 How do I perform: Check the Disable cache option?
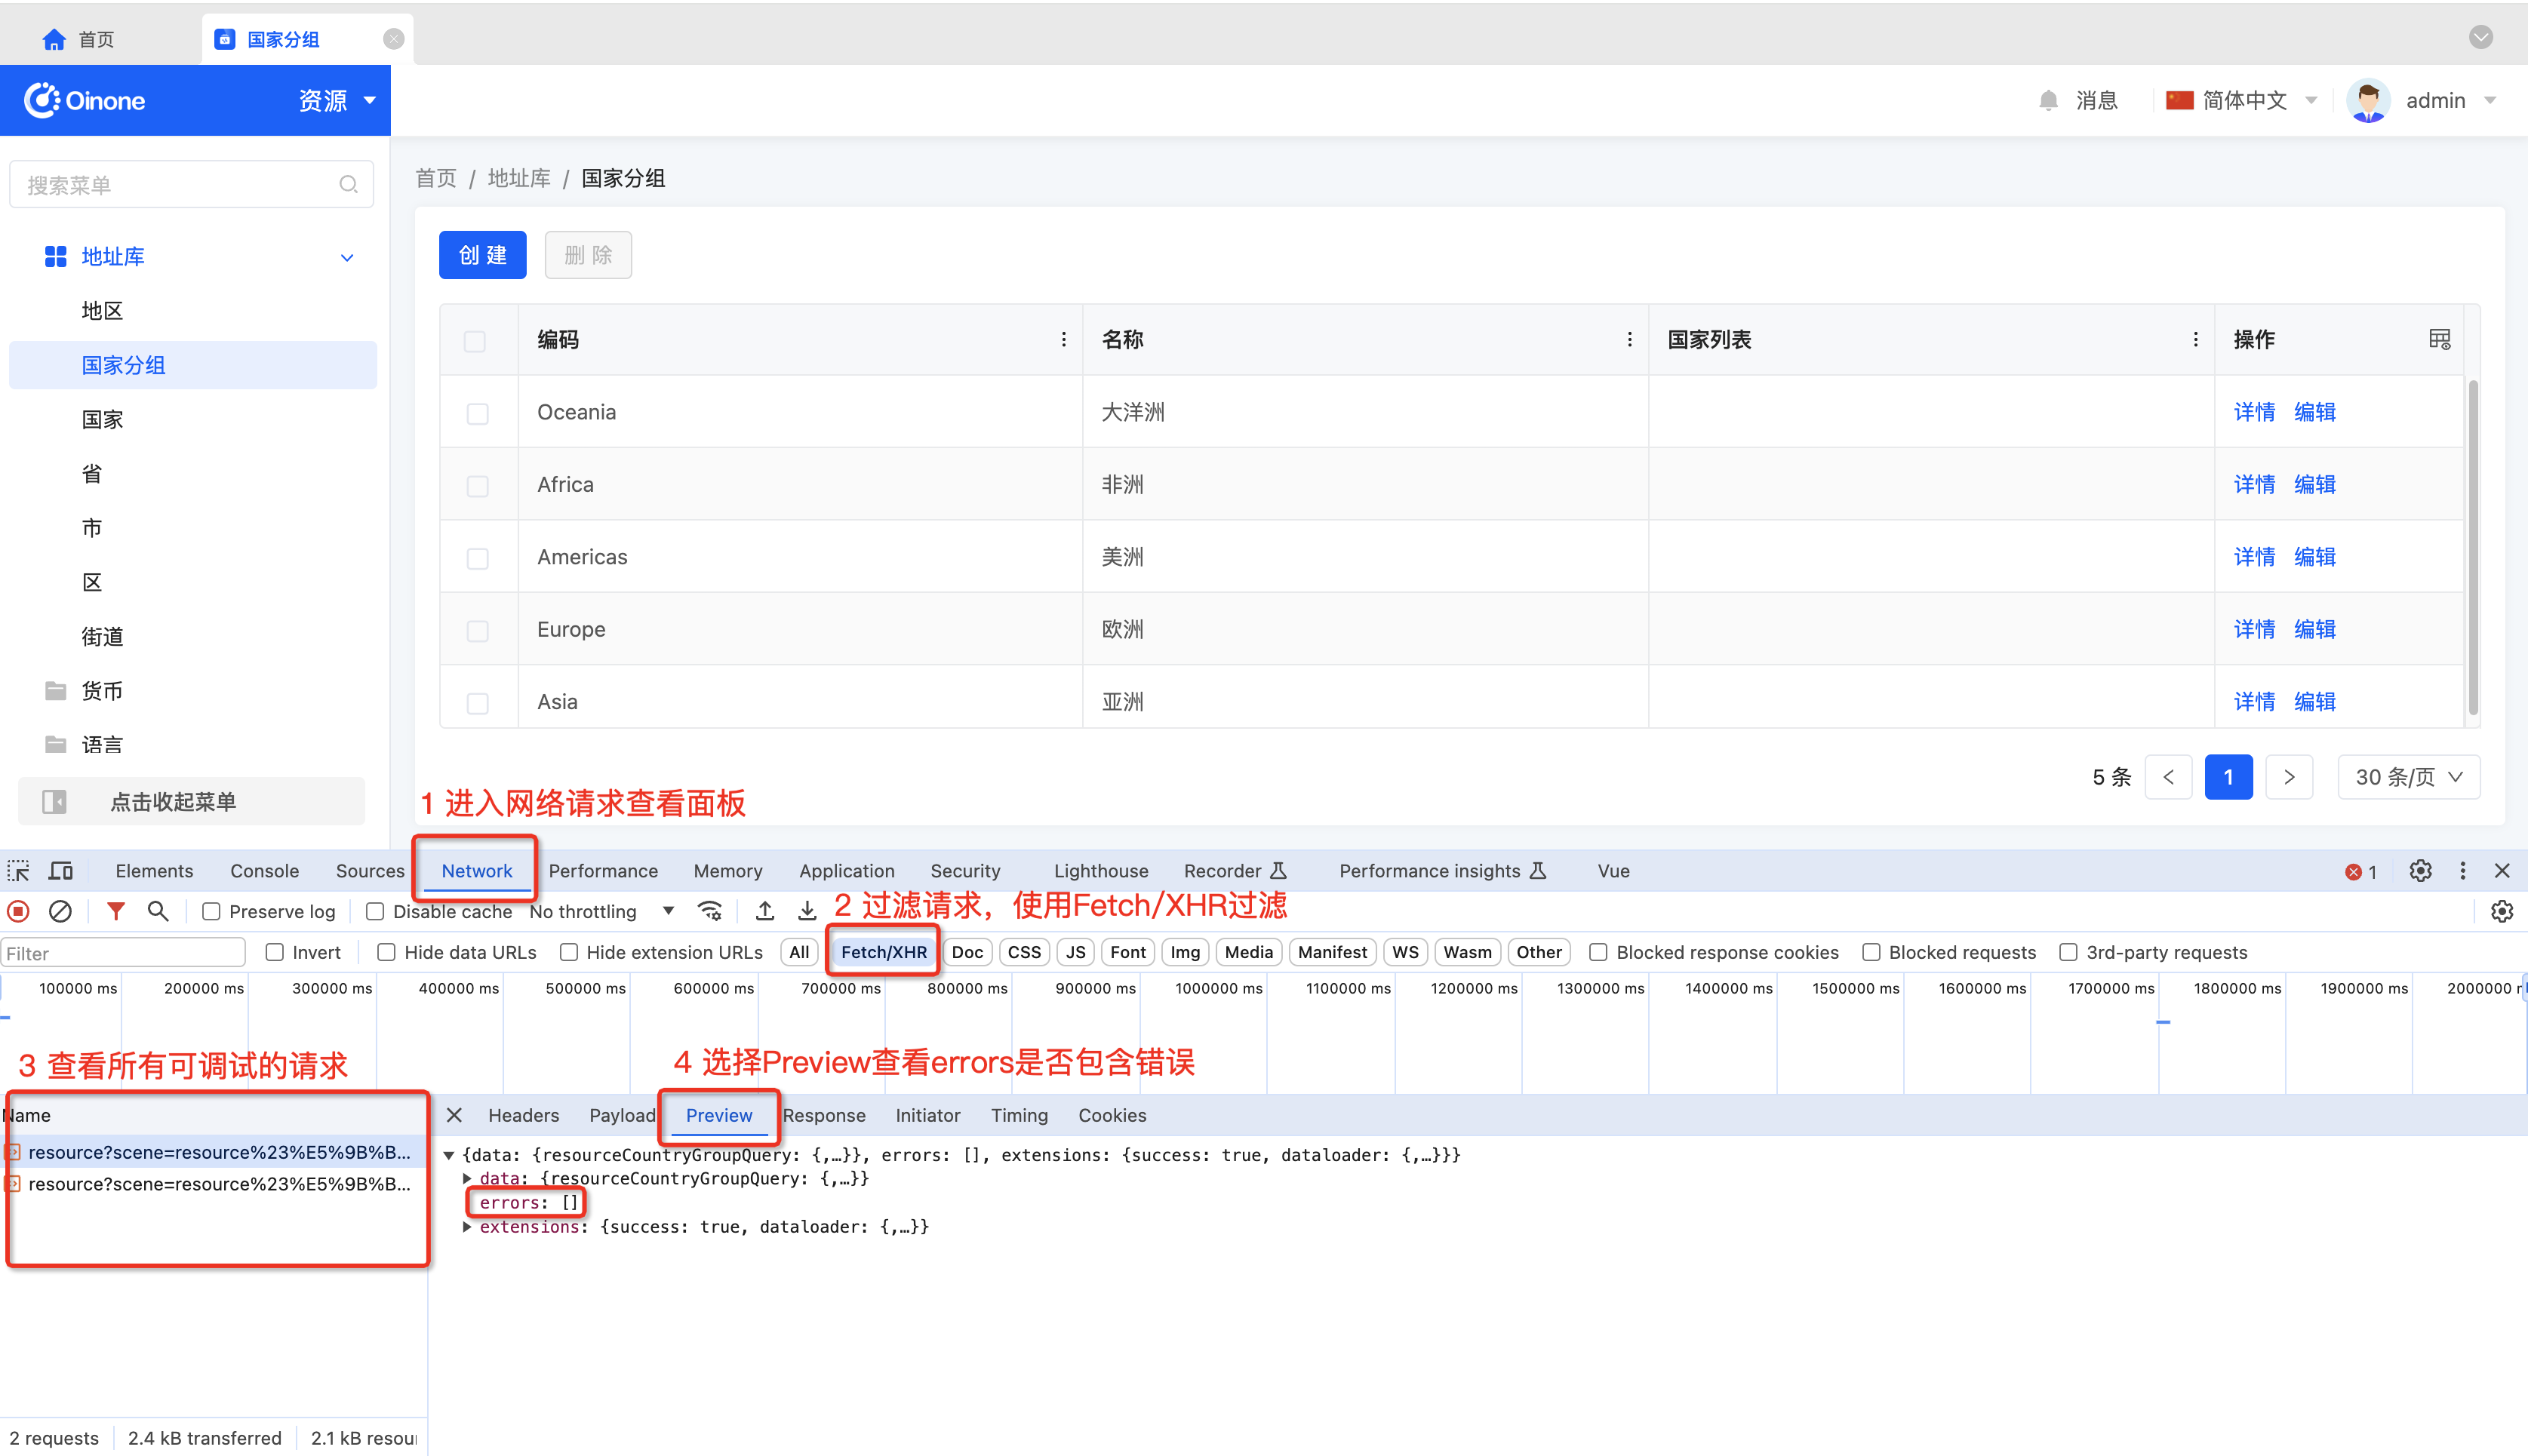coord(375,912)
